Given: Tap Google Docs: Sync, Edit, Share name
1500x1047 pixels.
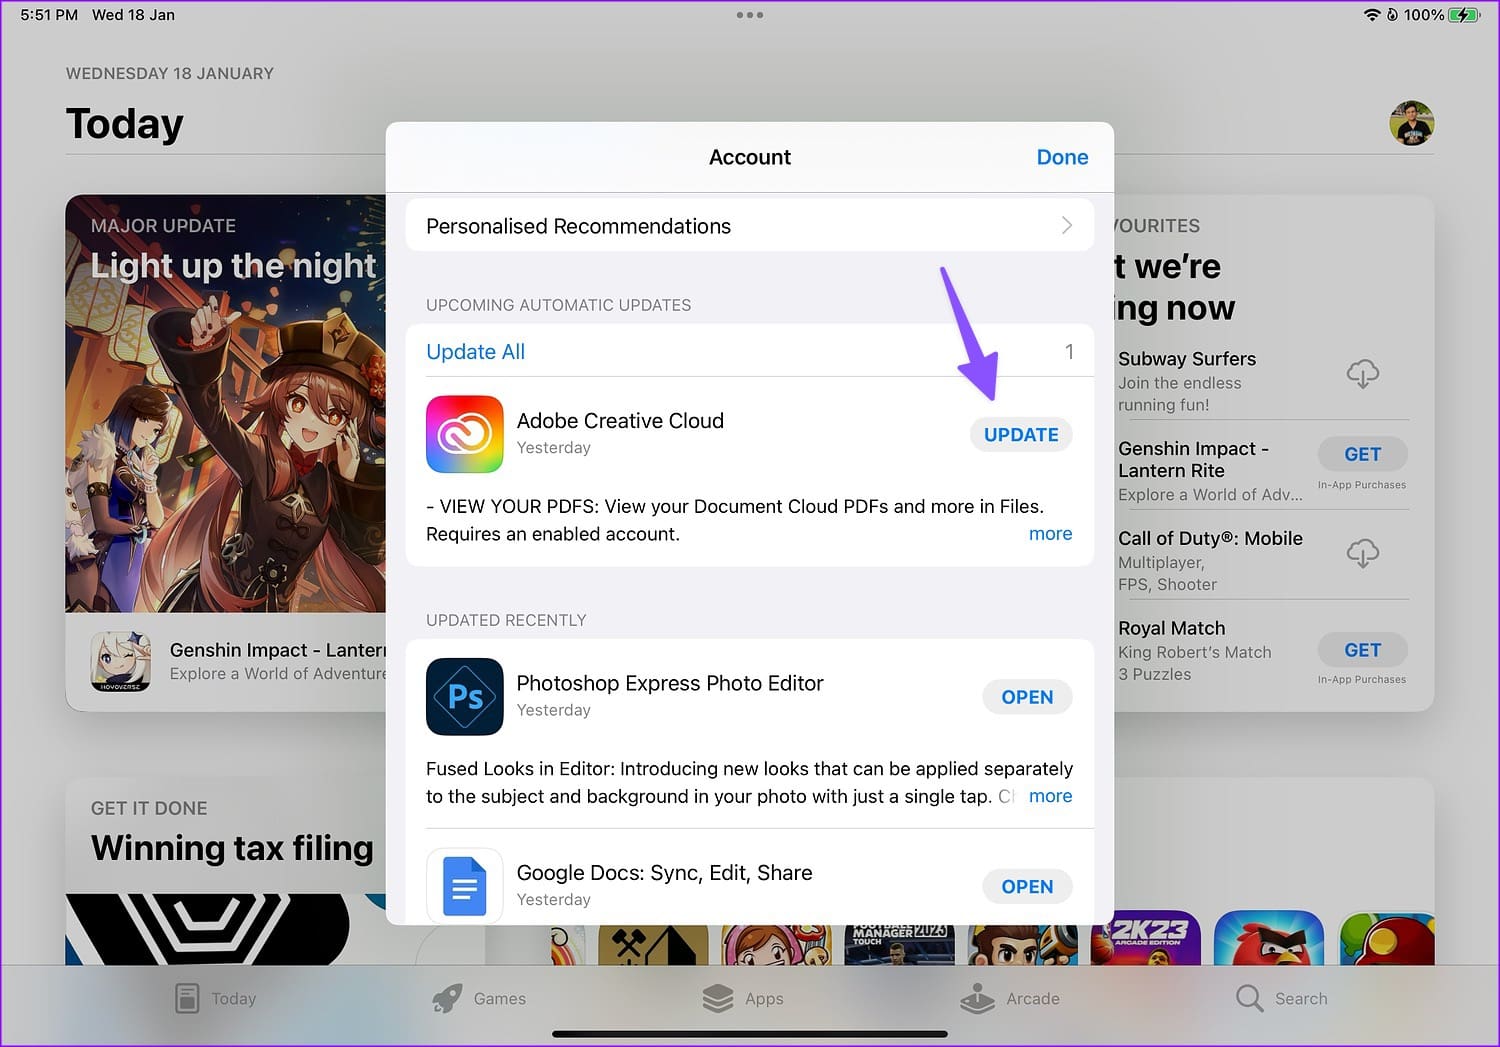Looking at the screenshot, I should pos(664,873).
